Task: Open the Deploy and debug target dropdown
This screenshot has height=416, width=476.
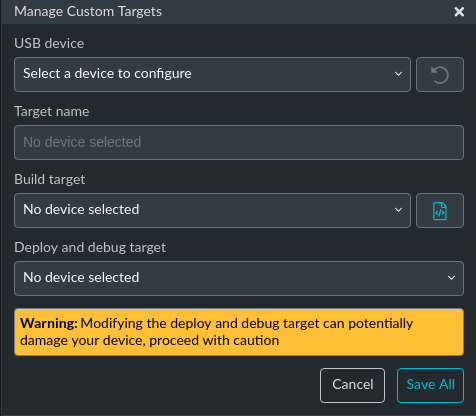Action: 239,278
